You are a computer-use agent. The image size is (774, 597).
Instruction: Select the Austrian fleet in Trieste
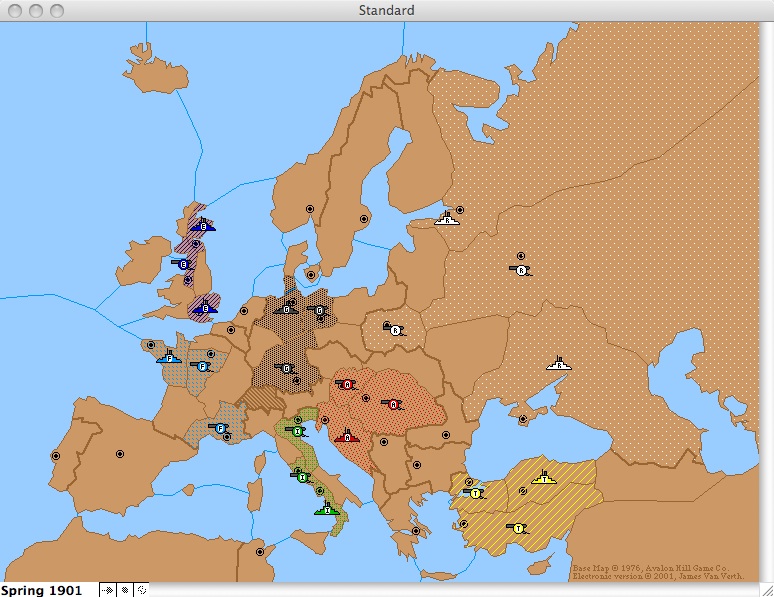pyautogui.click(x=347, y=437)
